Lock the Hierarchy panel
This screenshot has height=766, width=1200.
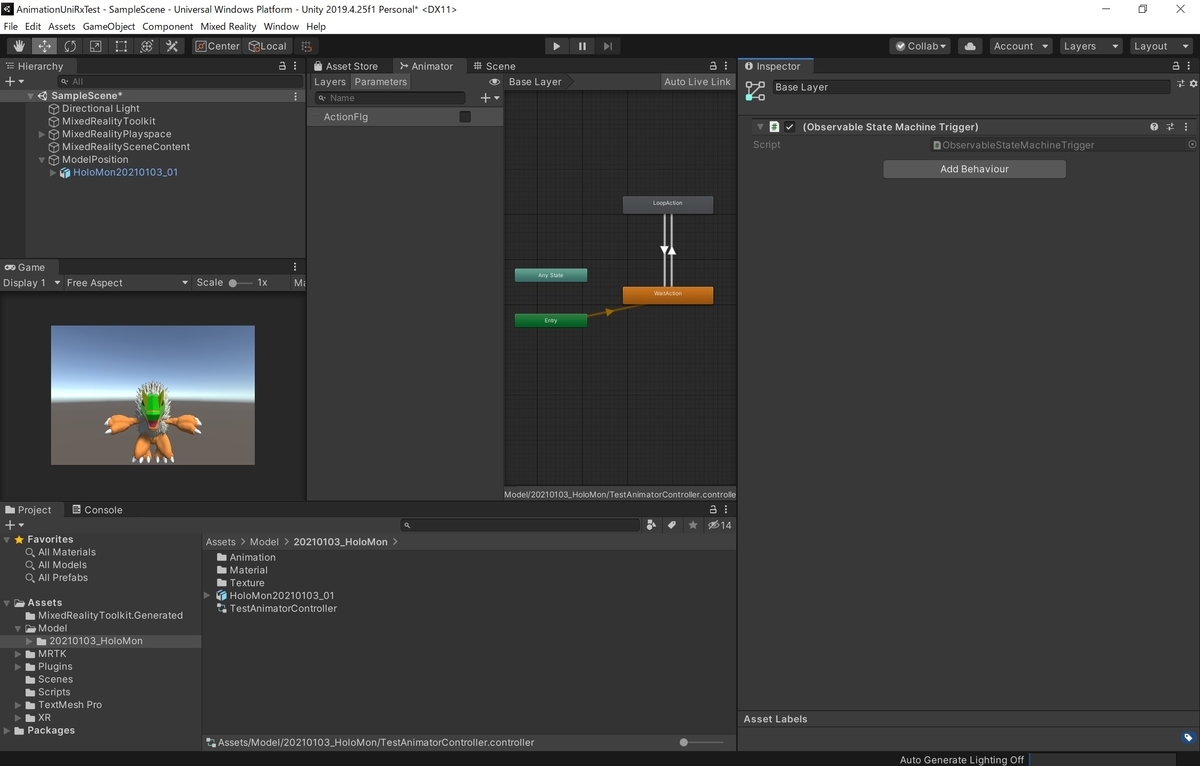282,66
